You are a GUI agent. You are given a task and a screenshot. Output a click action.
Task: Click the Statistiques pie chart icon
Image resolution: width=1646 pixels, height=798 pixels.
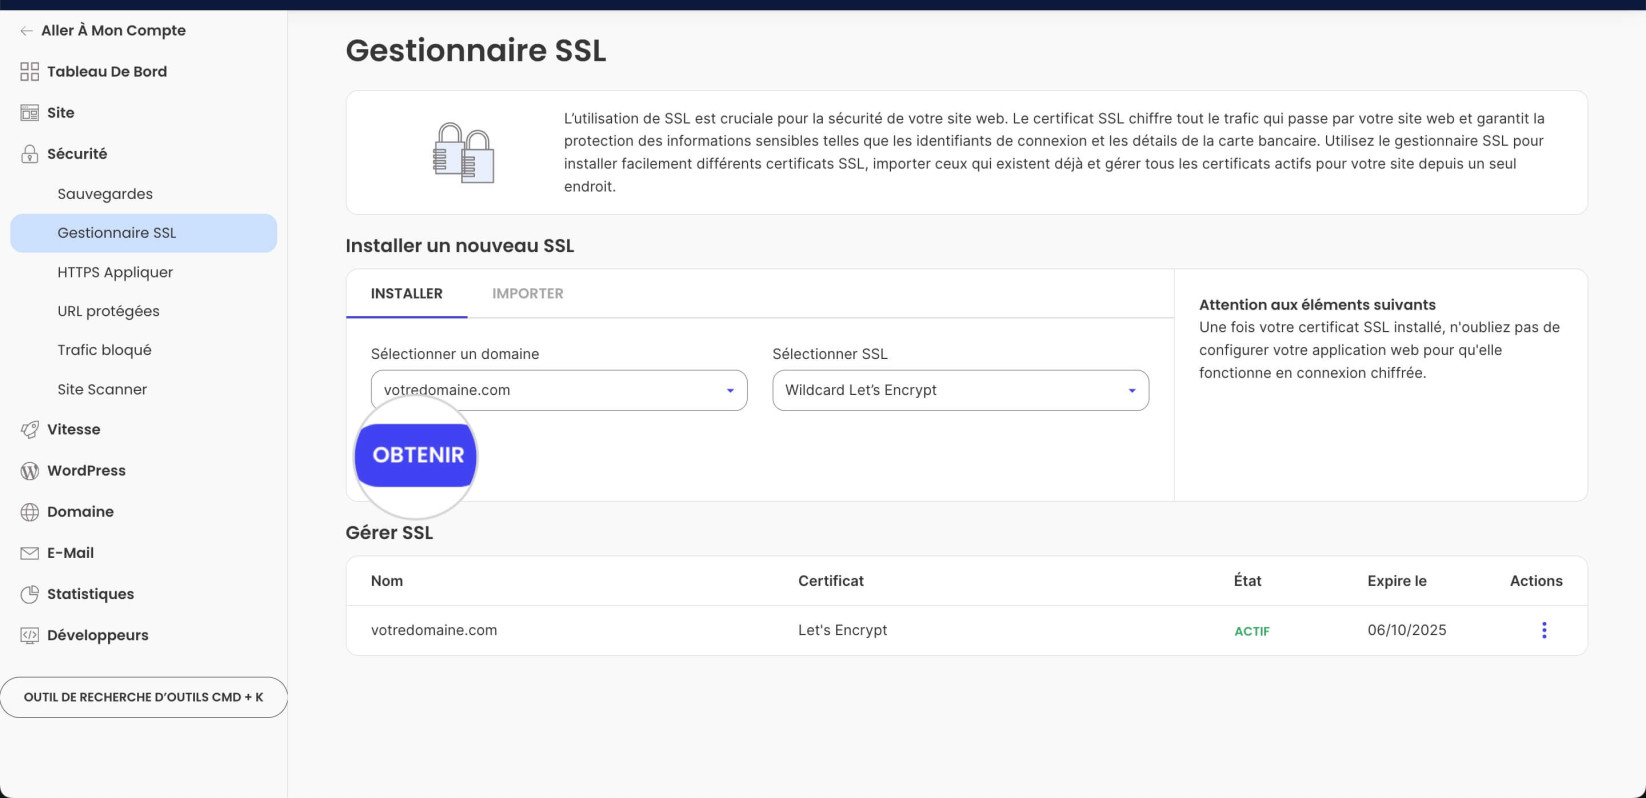(x=30, y=594)
